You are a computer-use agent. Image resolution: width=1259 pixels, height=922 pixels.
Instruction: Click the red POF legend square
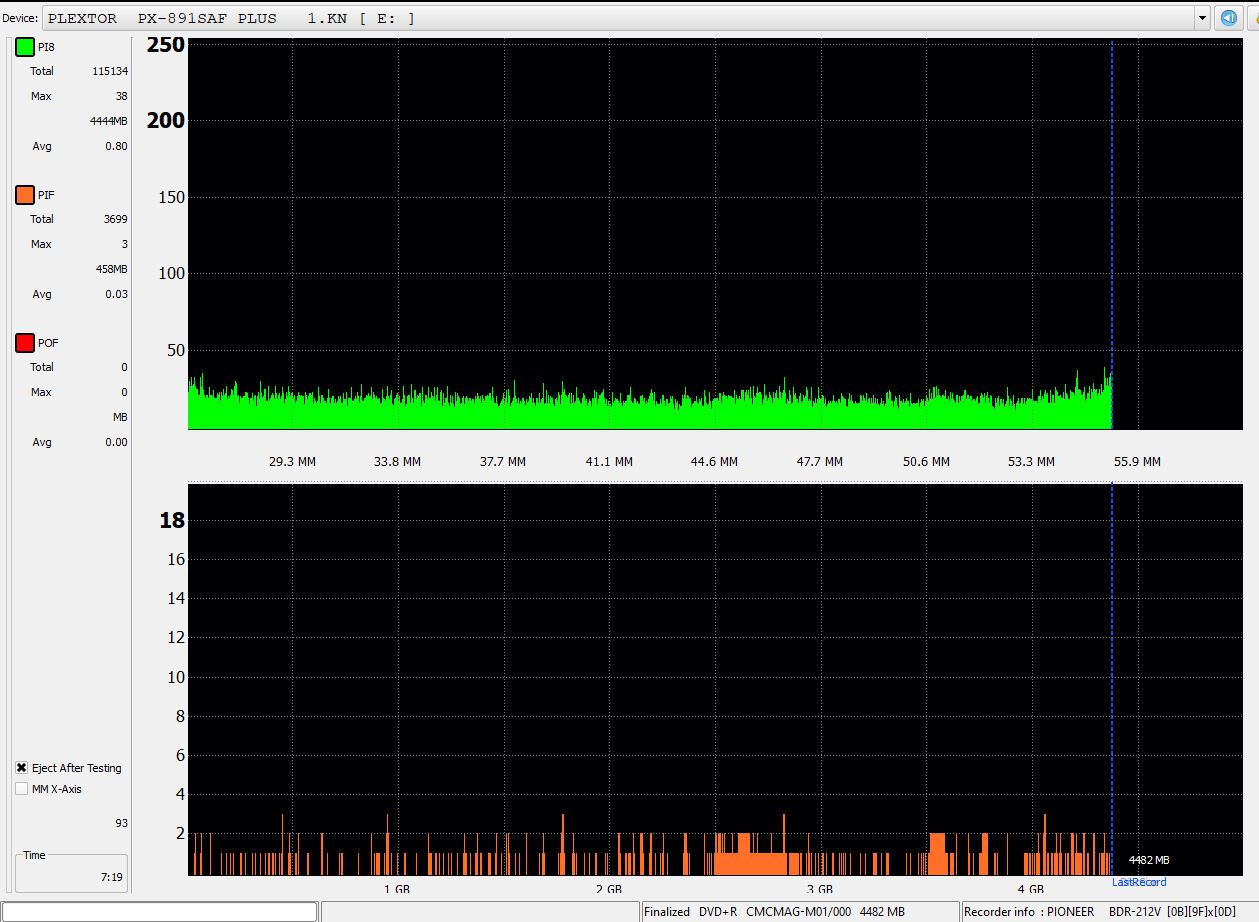click(25, 343)
